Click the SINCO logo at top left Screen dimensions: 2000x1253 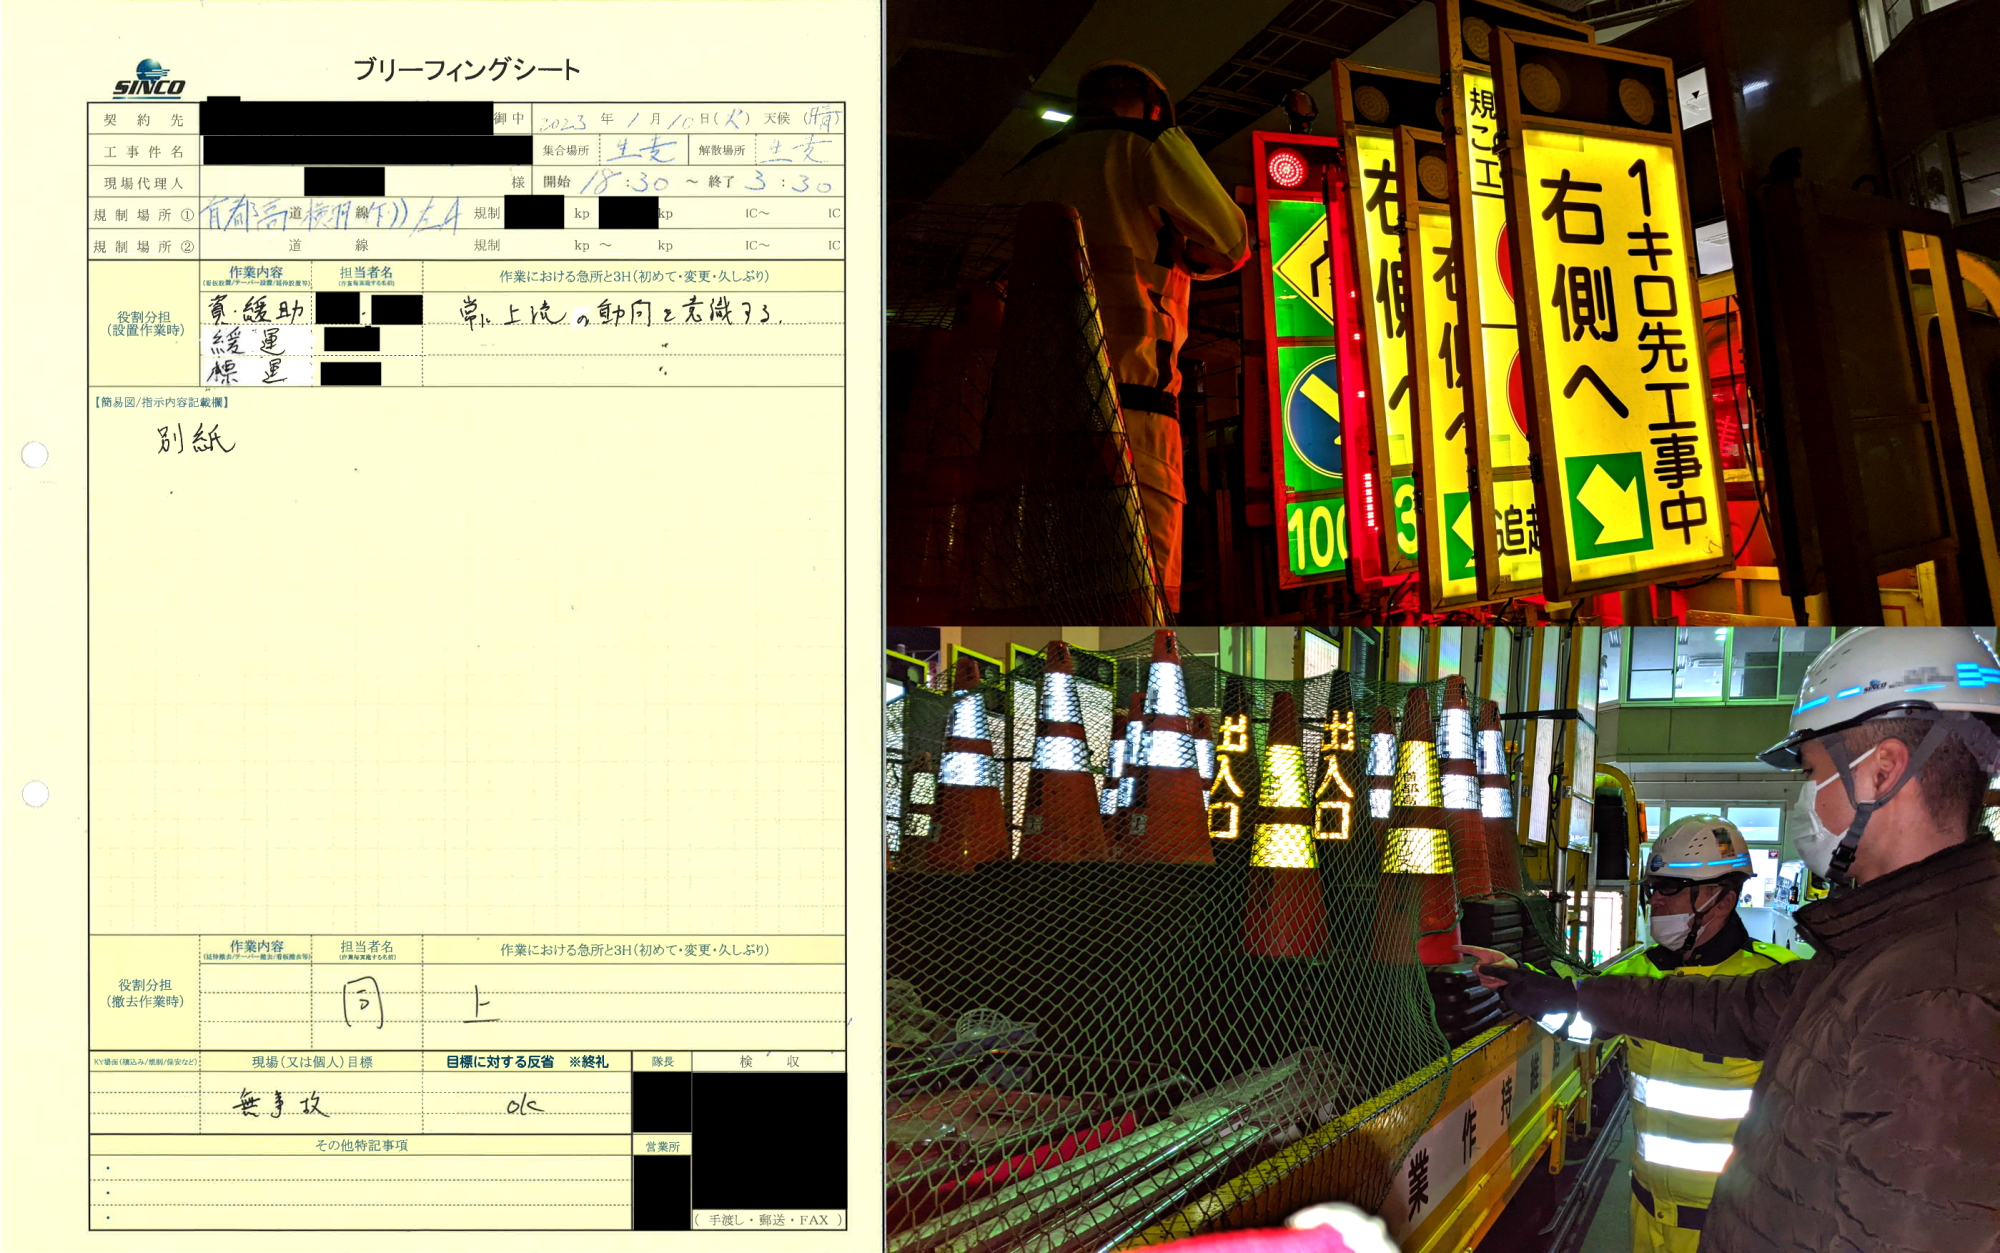(x=149, y=79)
